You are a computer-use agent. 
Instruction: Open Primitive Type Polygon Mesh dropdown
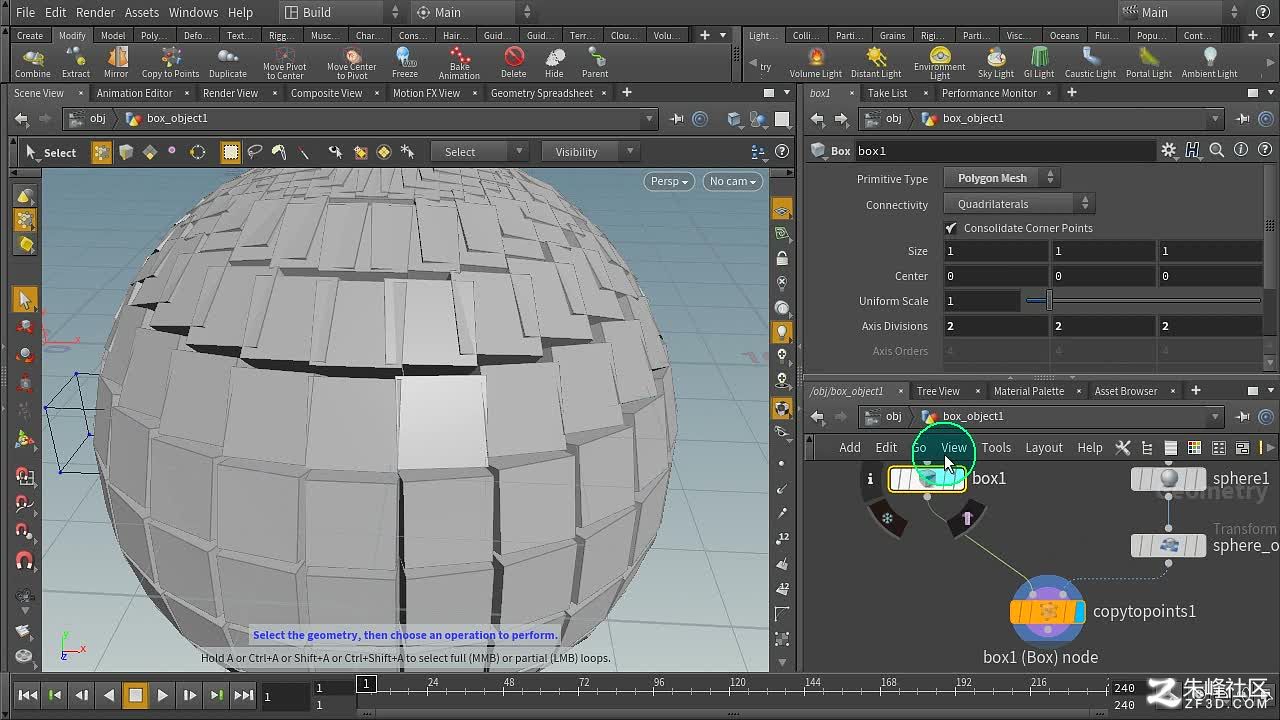(x=1001, y=178)
